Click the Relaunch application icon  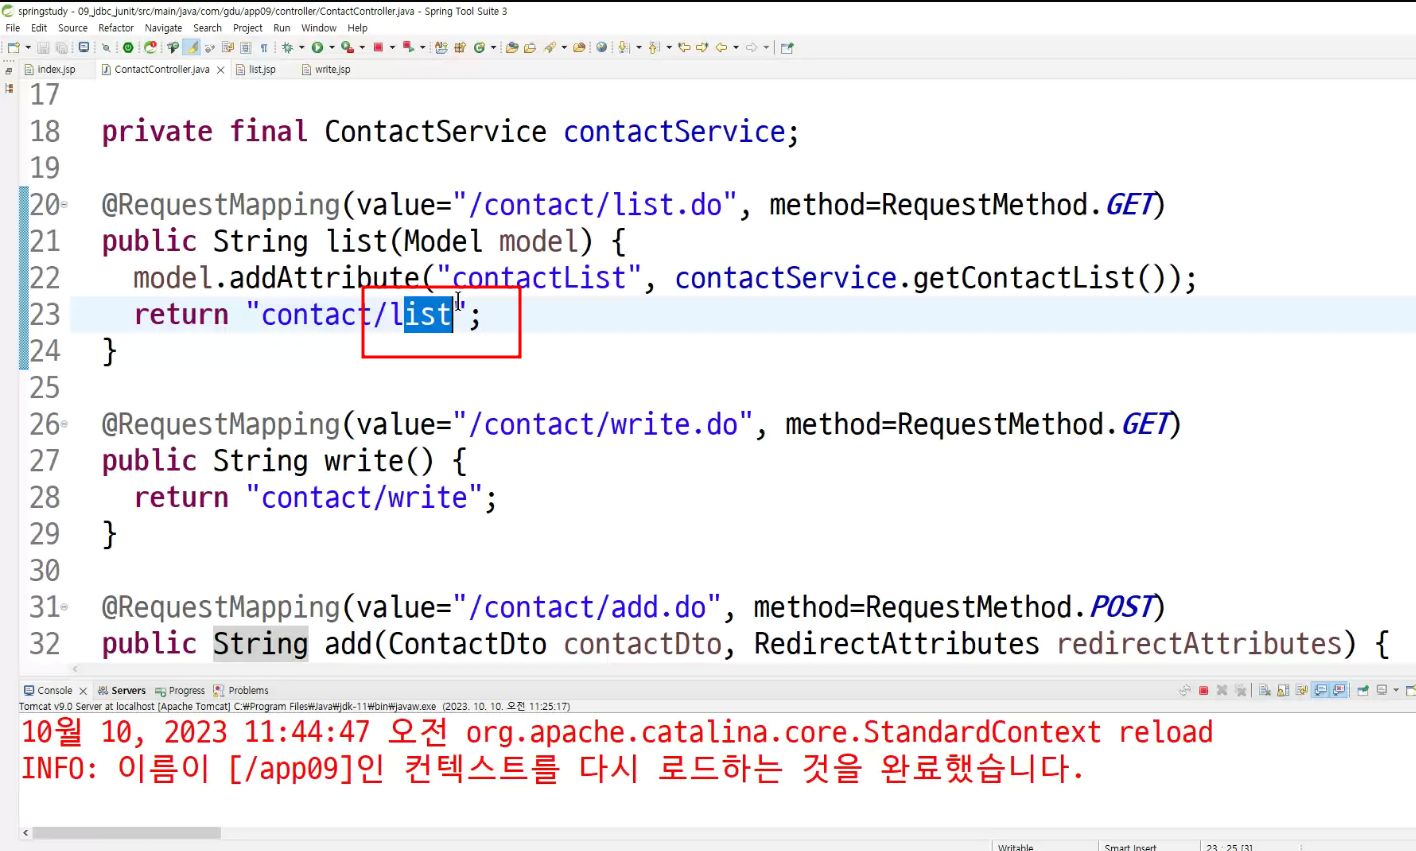[x=150, y=47]
